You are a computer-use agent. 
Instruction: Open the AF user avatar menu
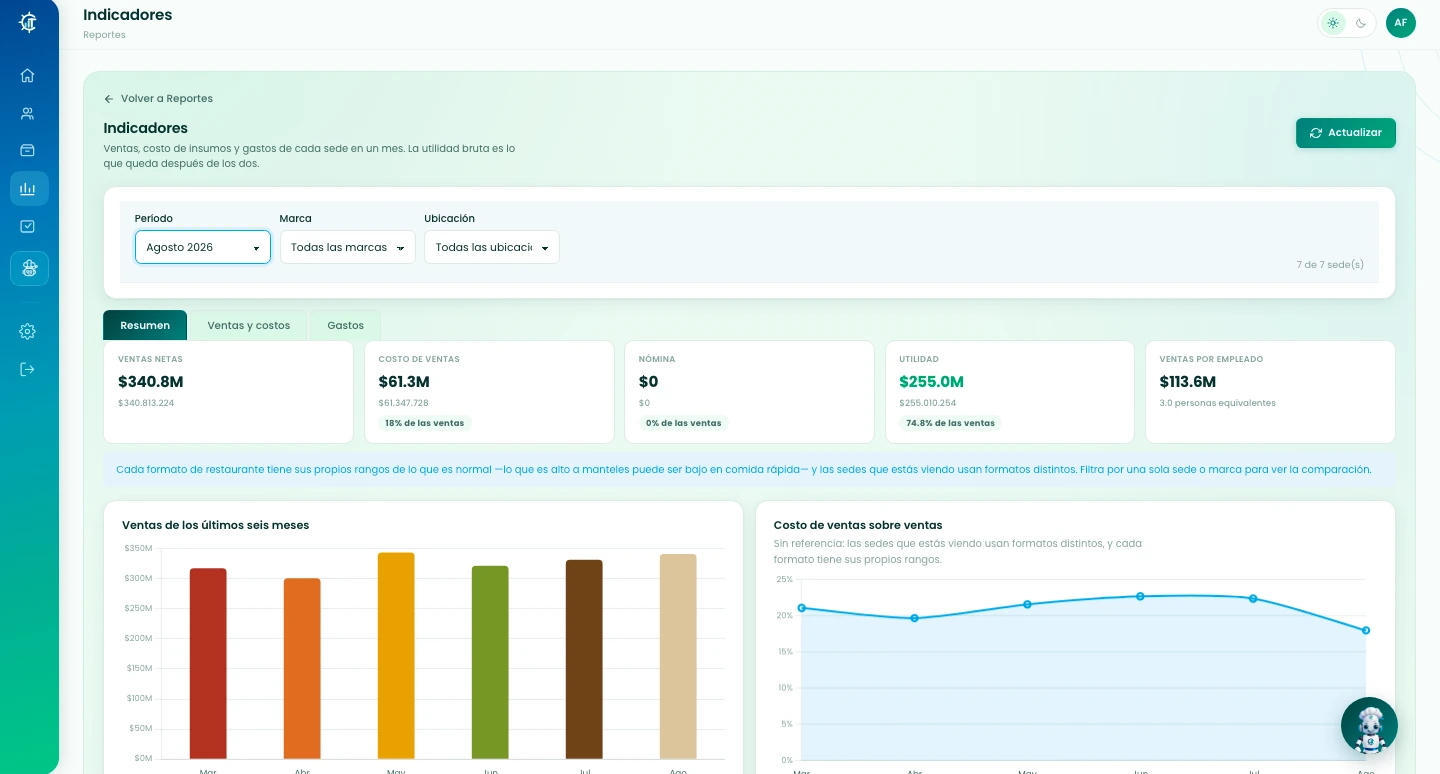pos(1401,23)
